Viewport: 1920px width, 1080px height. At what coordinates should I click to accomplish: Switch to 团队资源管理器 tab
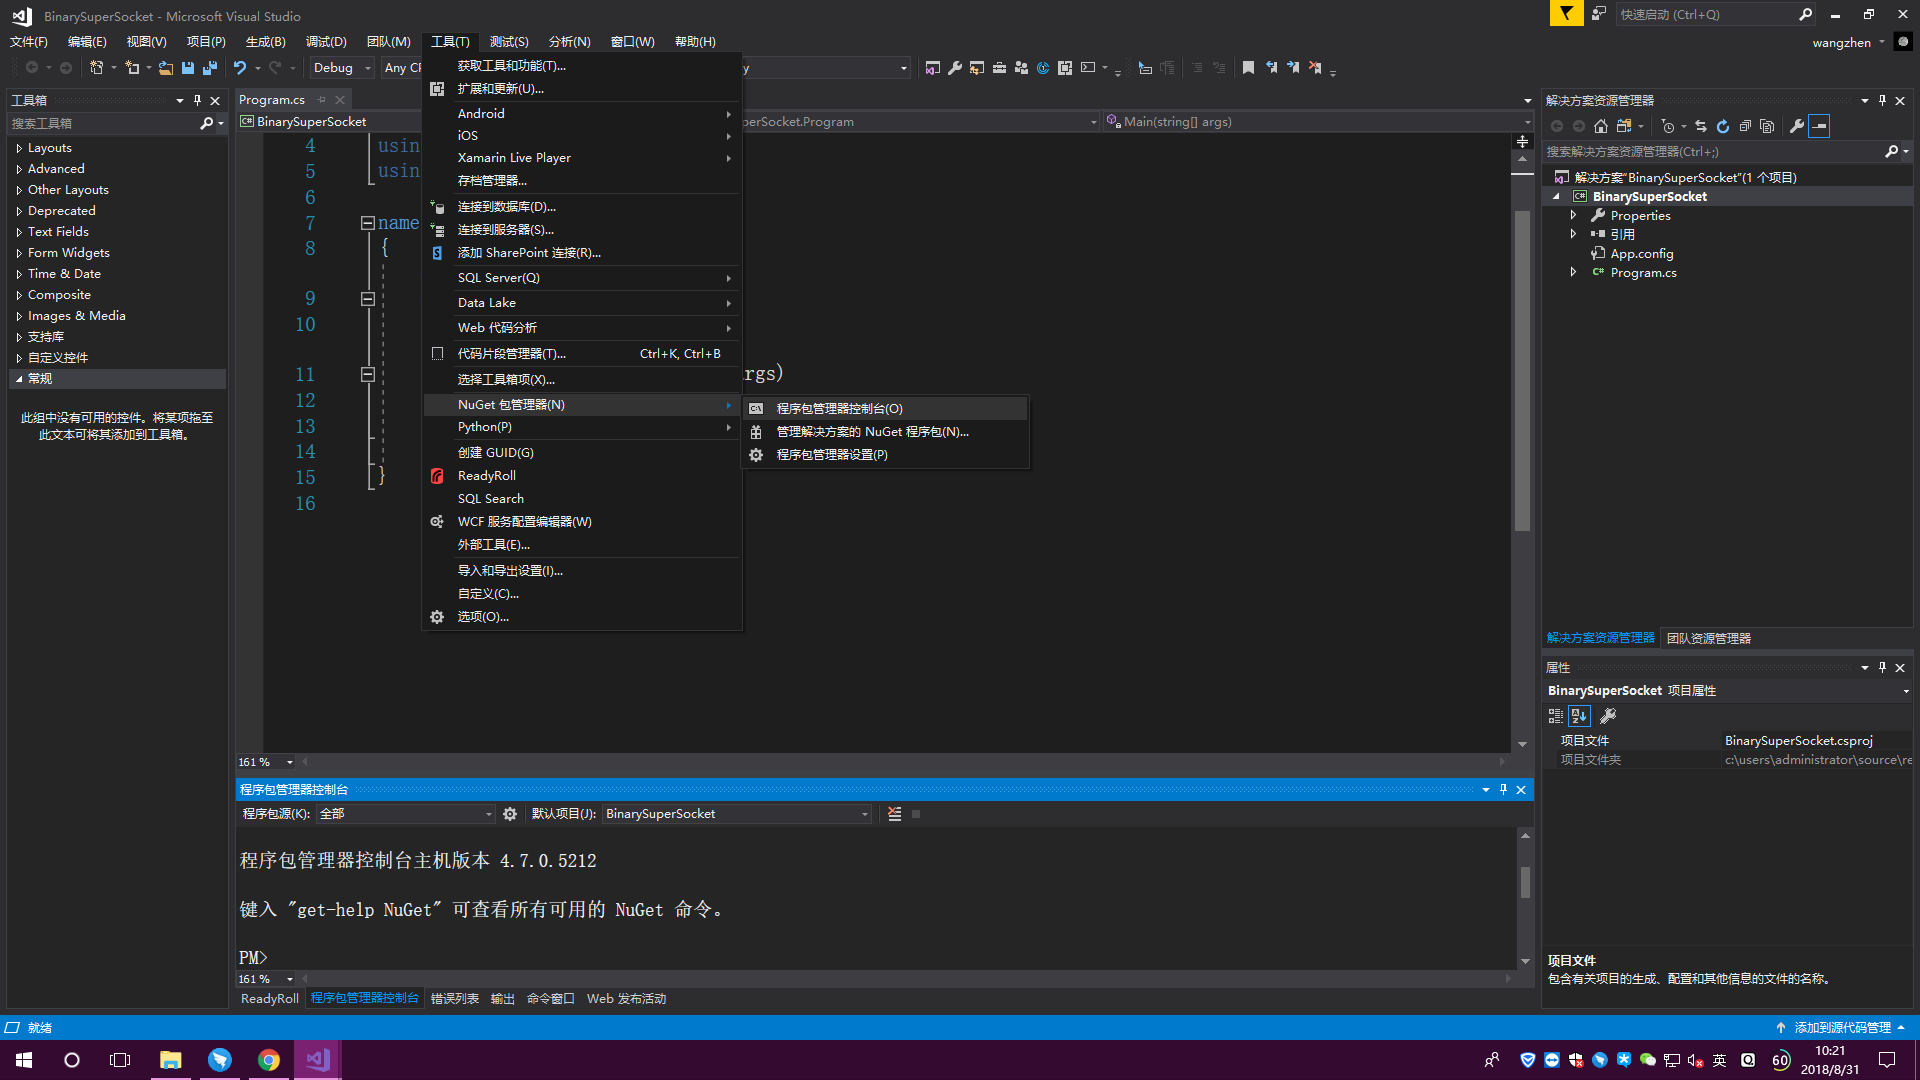point(1709,638)
